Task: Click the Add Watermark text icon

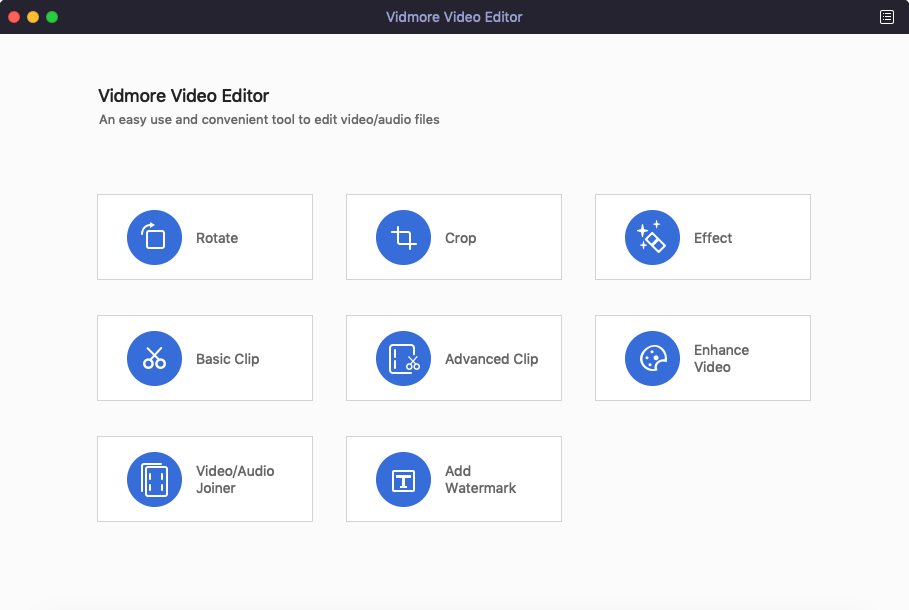Action: pos(403,480)
